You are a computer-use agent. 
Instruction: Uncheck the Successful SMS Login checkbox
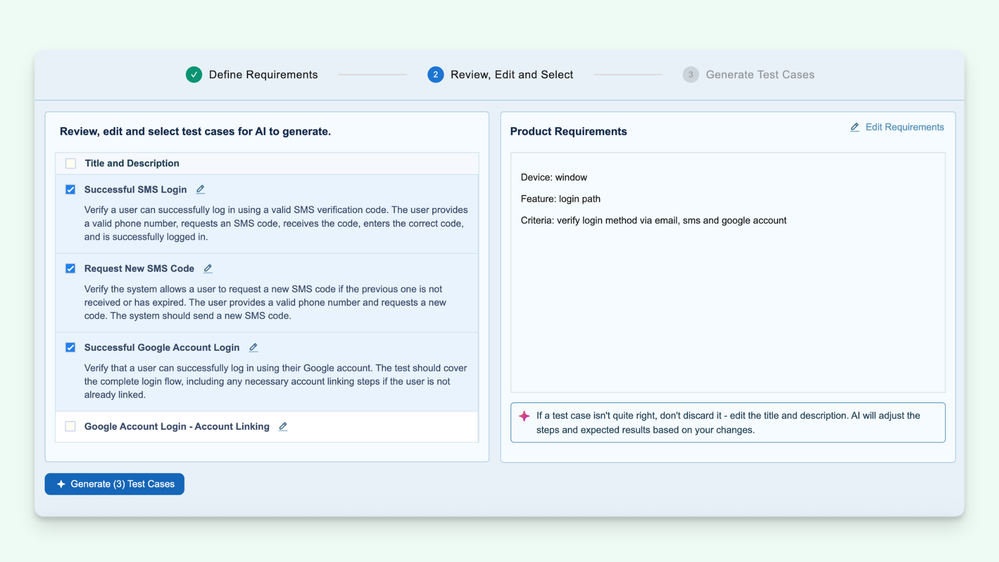[70, 189]
